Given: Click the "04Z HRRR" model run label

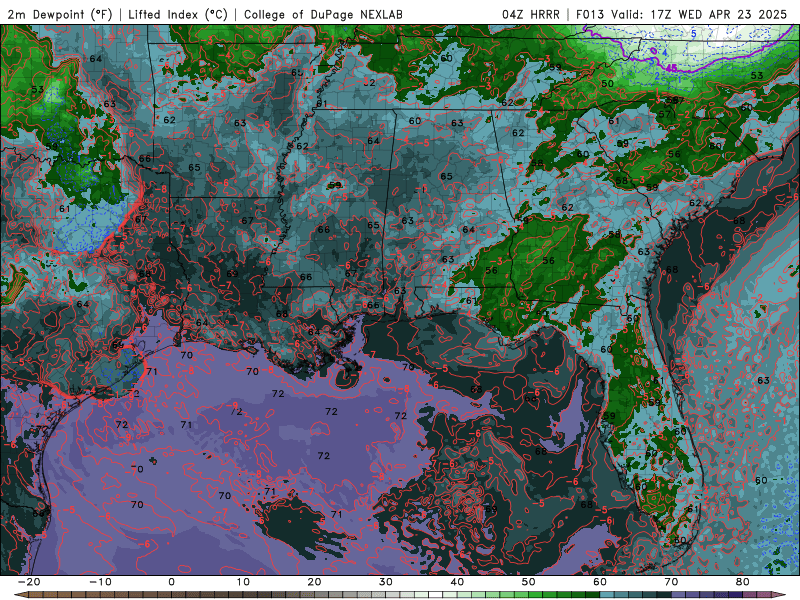Looking at the screenshot, I should point(531,14).
